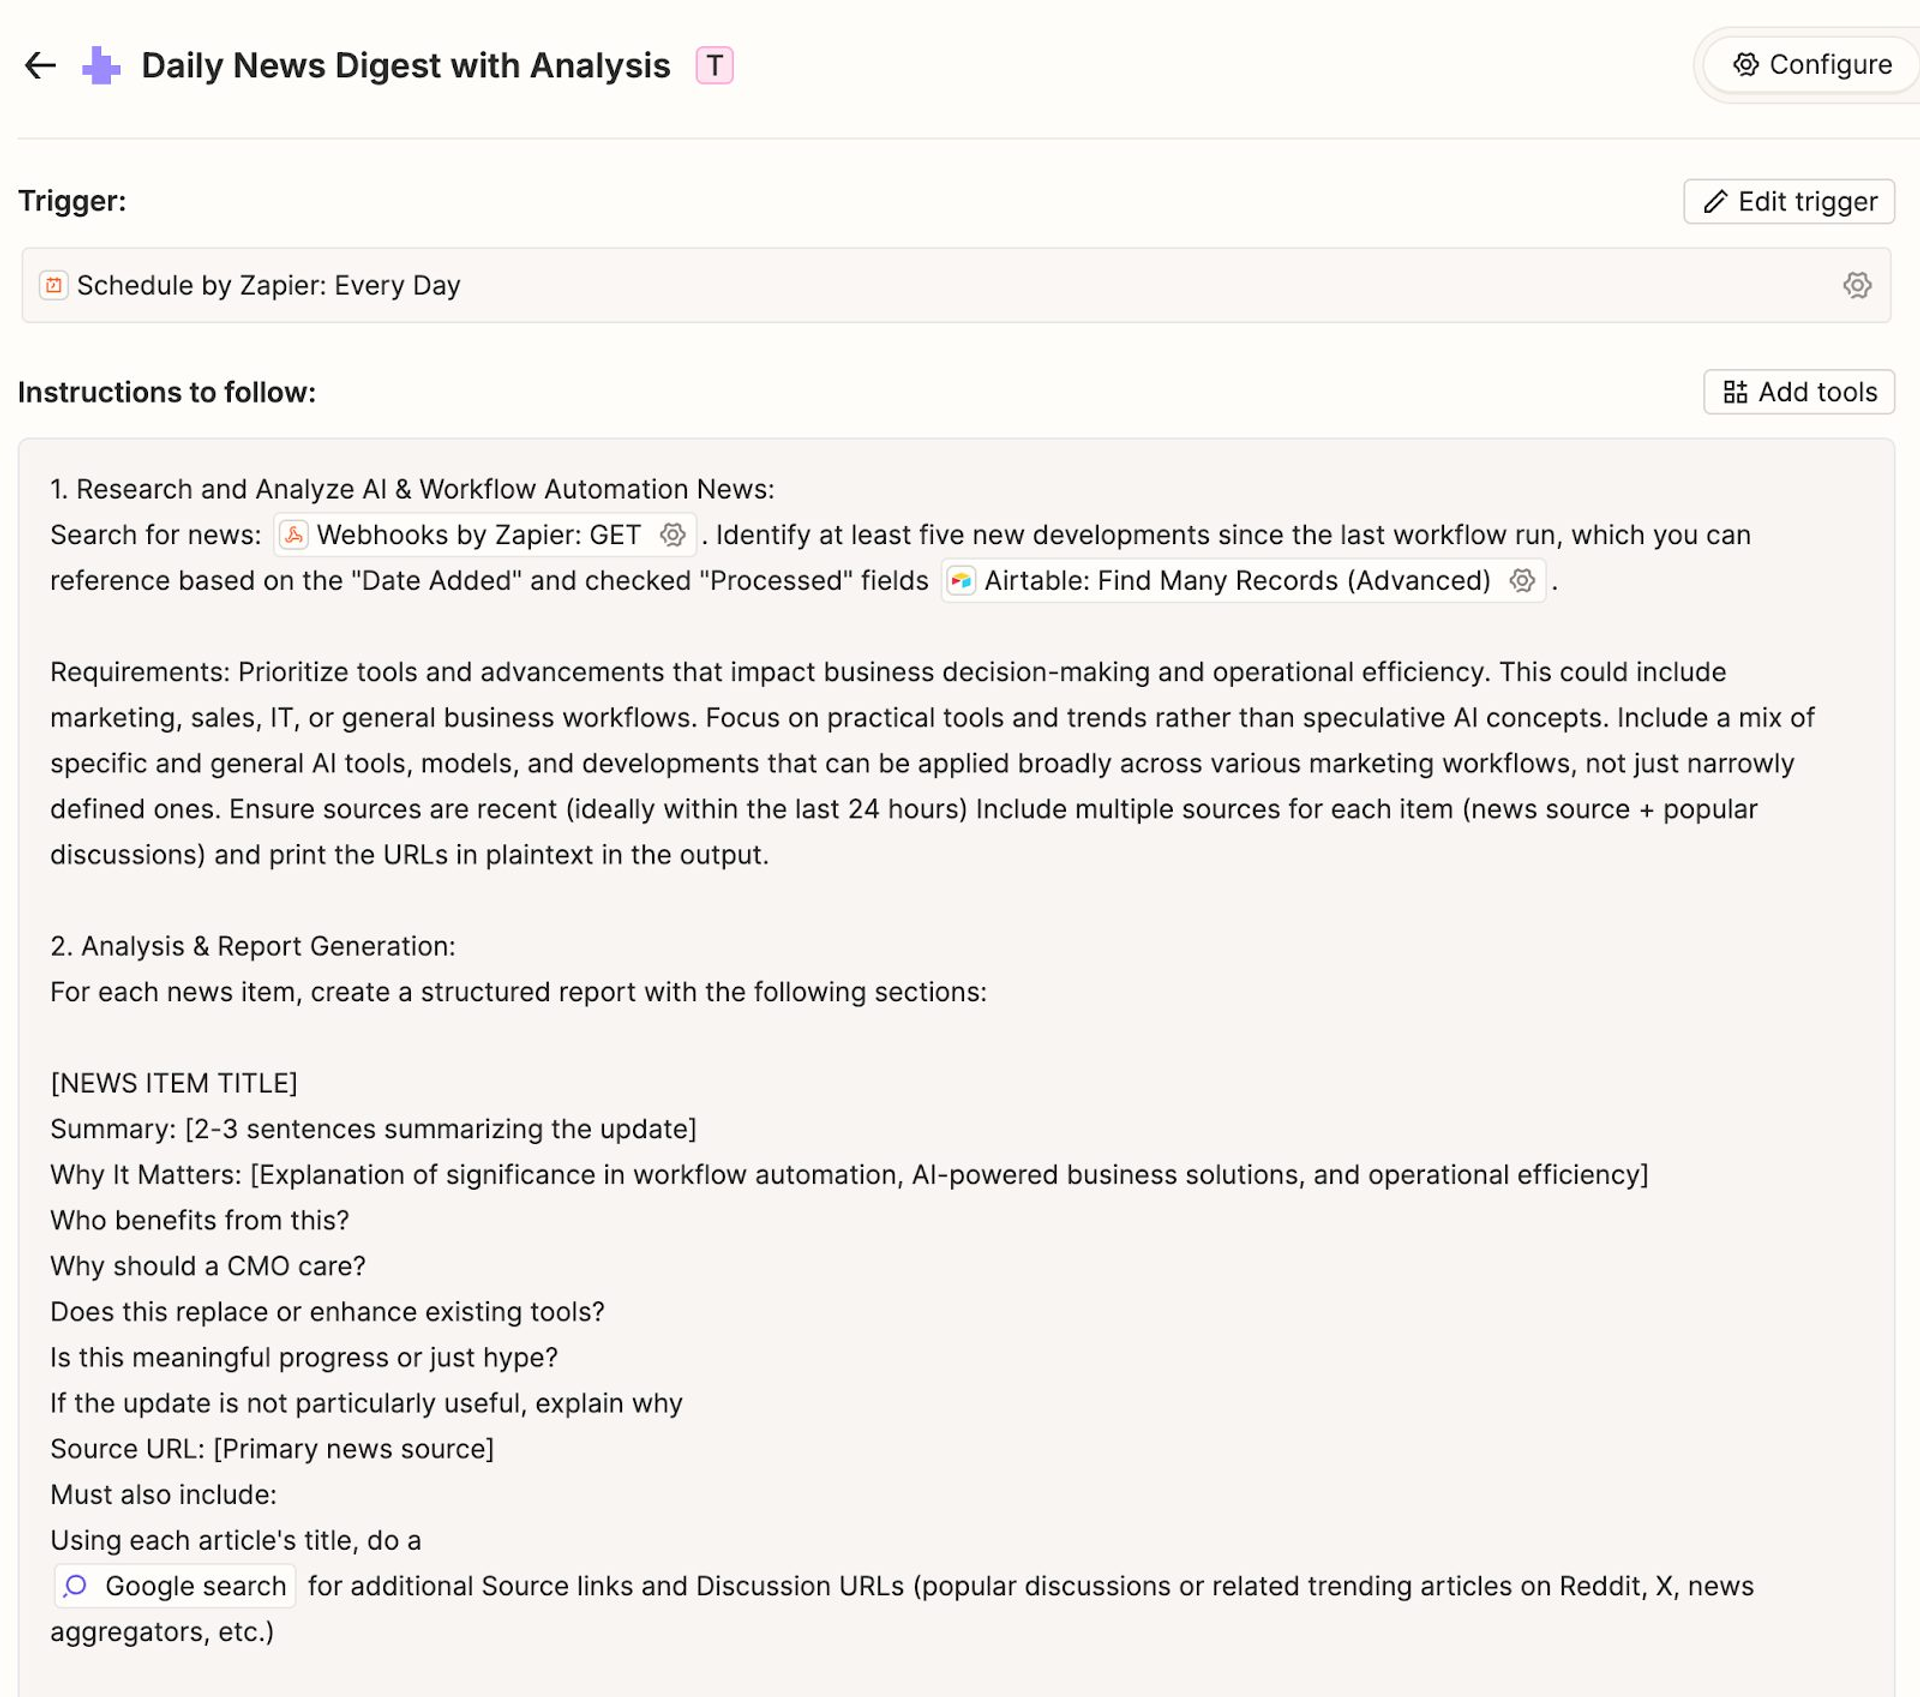The height and width of the screenshot is (1697, 1920).
Task: Open settings gear for Schedule trigger
Action: [x=1856, y=286]
